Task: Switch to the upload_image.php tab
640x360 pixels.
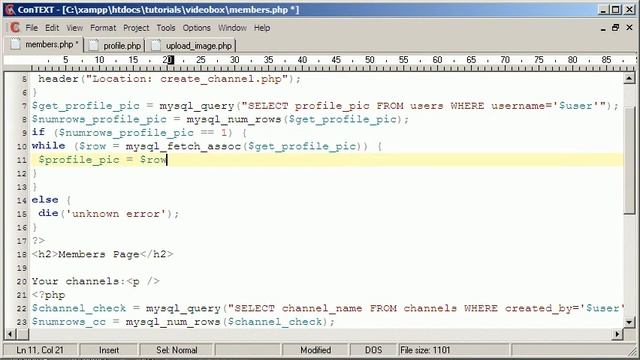Action: [x=191, y=45]
